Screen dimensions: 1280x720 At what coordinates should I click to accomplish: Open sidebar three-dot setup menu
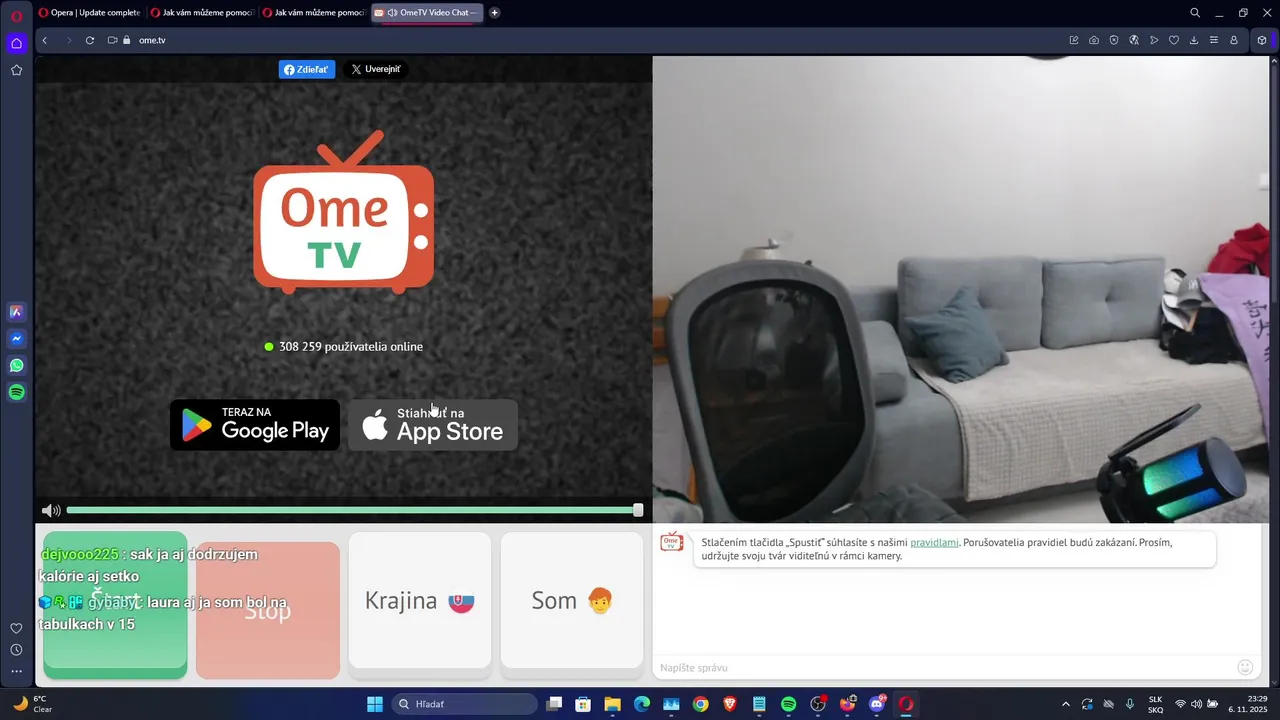click(16, 671)
